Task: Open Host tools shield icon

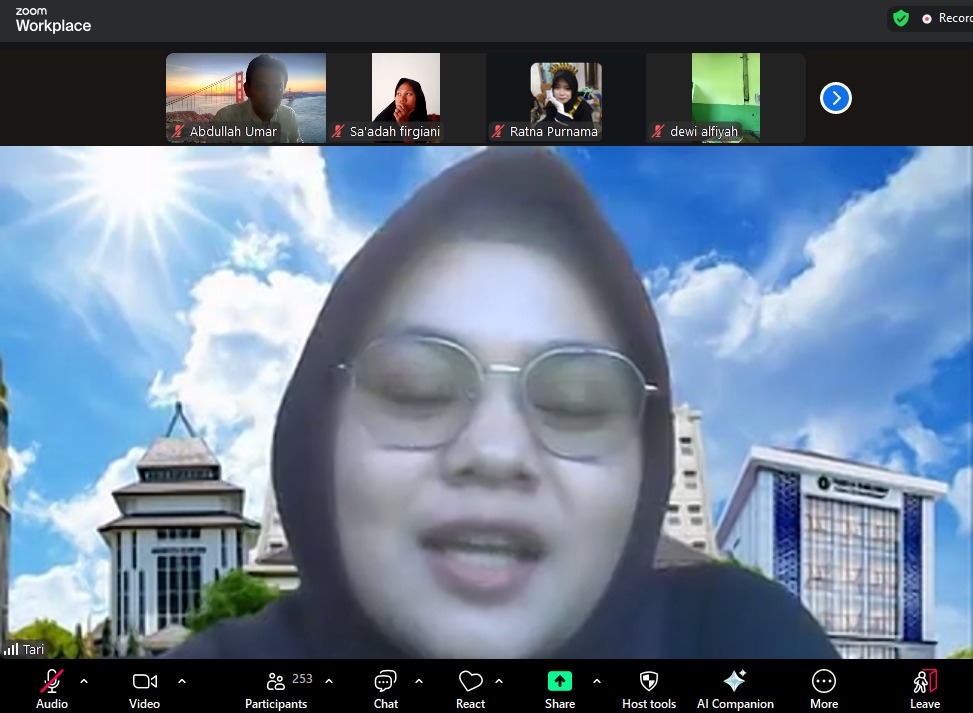Action: pyautogui.click(x=649, y=681)
